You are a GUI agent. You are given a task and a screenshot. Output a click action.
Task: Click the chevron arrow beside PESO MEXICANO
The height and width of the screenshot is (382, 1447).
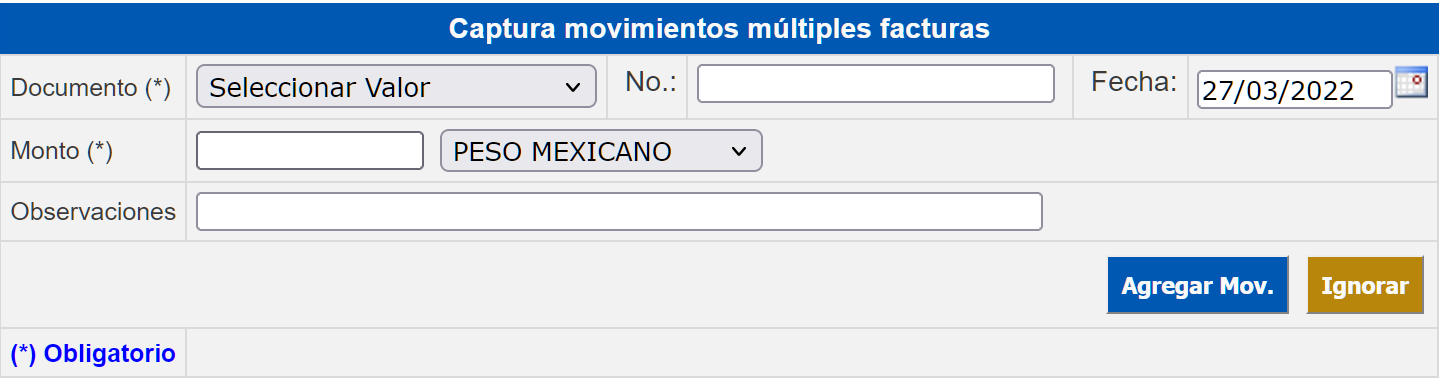tap(739, 151)
